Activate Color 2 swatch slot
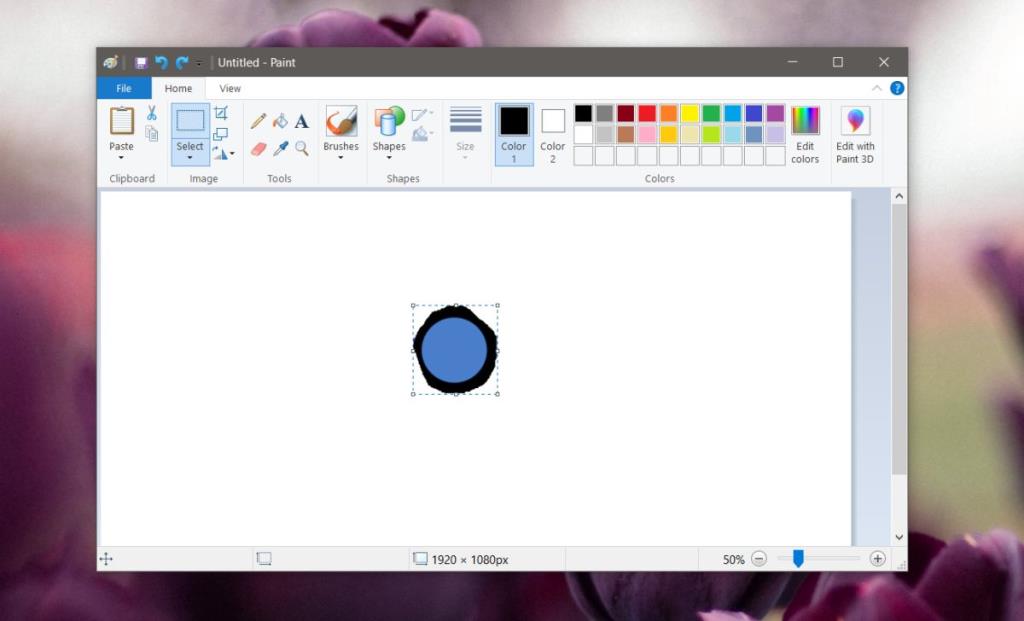The image size is (1024, 621). point(551,130)
